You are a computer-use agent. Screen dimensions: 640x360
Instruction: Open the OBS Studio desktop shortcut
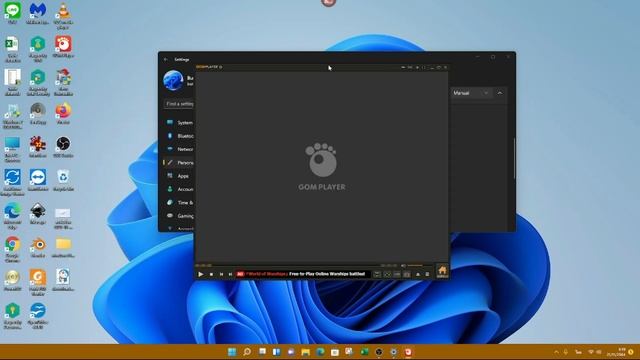tap(63, 147)
